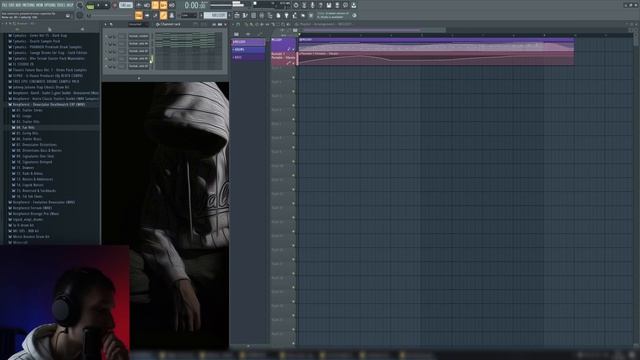Image resolution: width=640 pixels, height=360 pixels.
Task: Click the song time display
Action: click(195, 5)
